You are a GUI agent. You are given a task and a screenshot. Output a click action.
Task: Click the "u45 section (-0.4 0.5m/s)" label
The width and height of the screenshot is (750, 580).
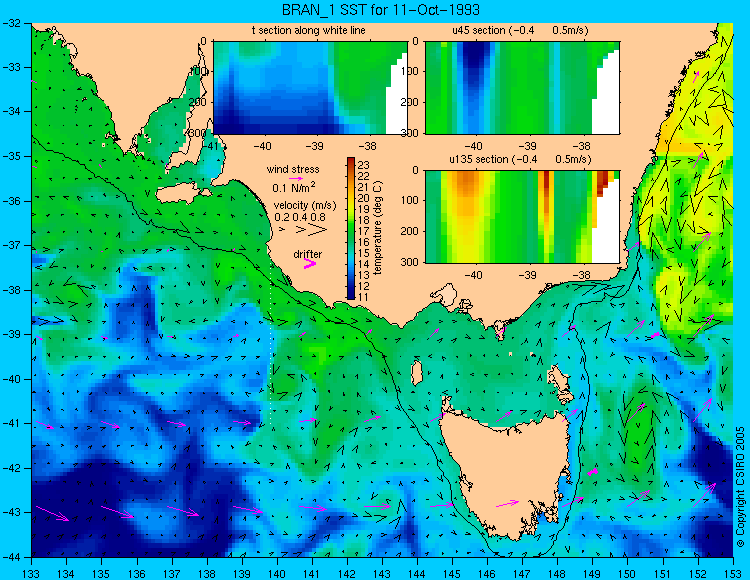(520, 31)
